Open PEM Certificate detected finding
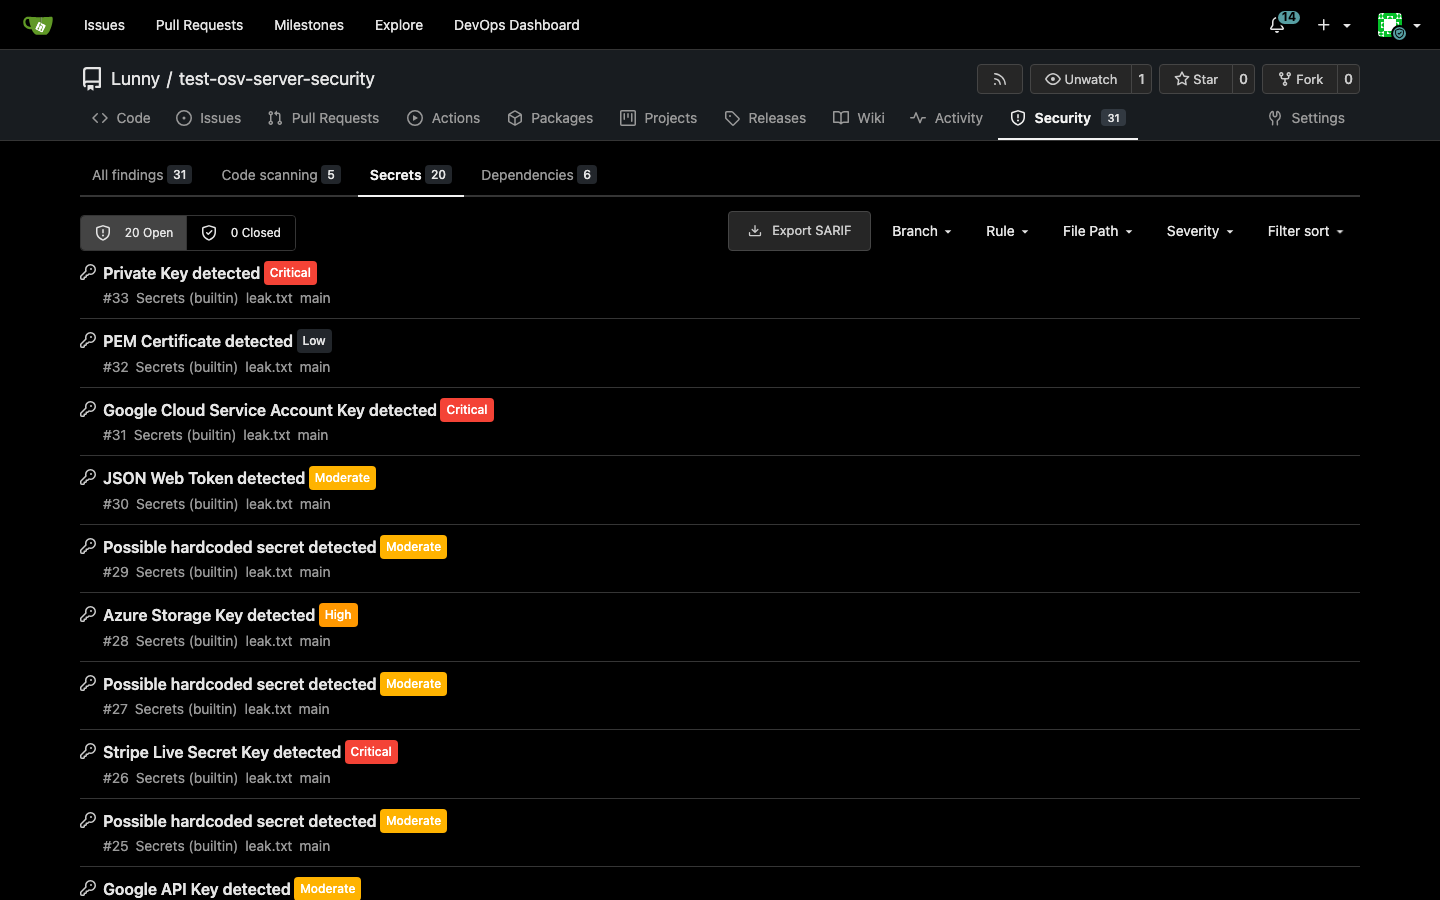1440x900 pixels. click(198, 341)
